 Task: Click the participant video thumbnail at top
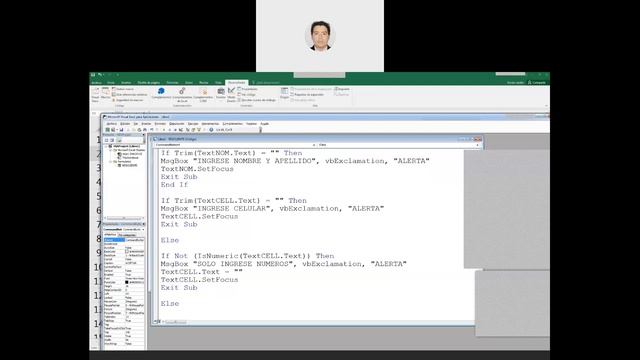click(x=320, y=36)
